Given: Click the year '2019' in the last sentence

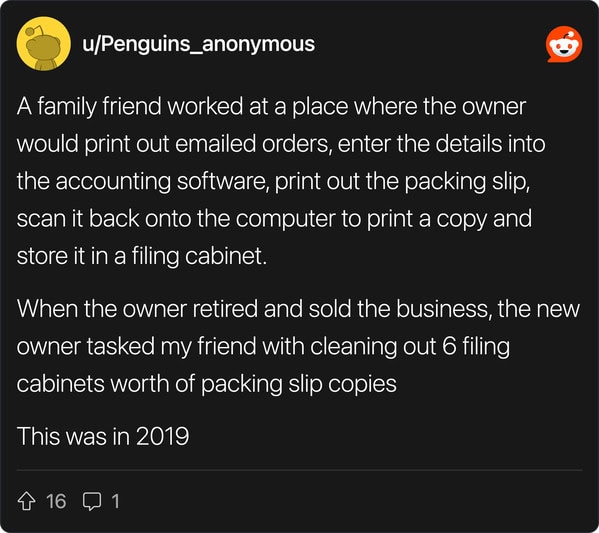Looking at the screenshot, I should (x=162, y=436).
